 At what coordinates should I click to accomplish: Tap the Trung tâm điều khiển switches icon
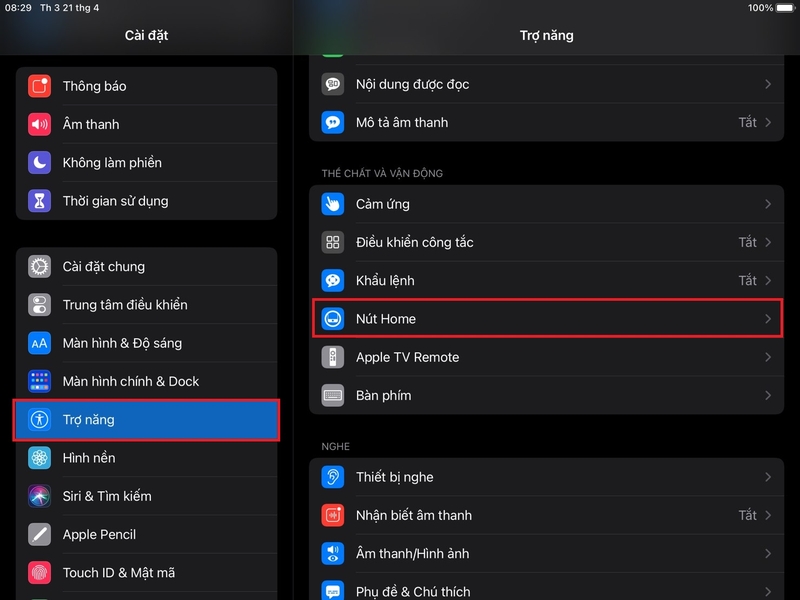[39, 305]
